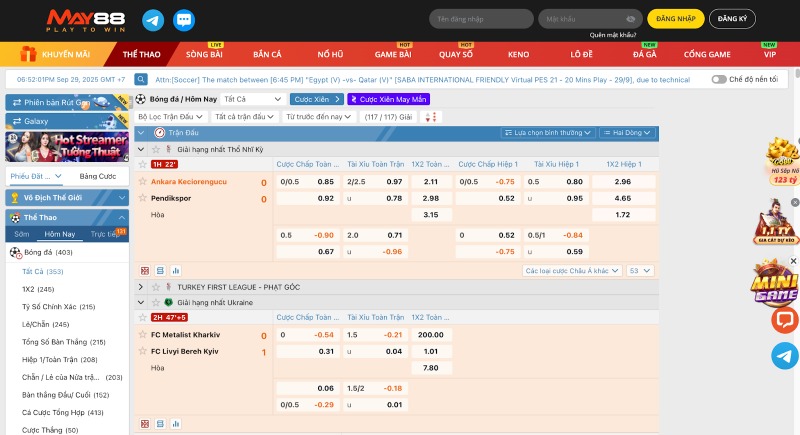The height and width of the screenshot is (435, 800).
Task: Click the search icon beside the timestamp
Action: click(x=140, y=79)
